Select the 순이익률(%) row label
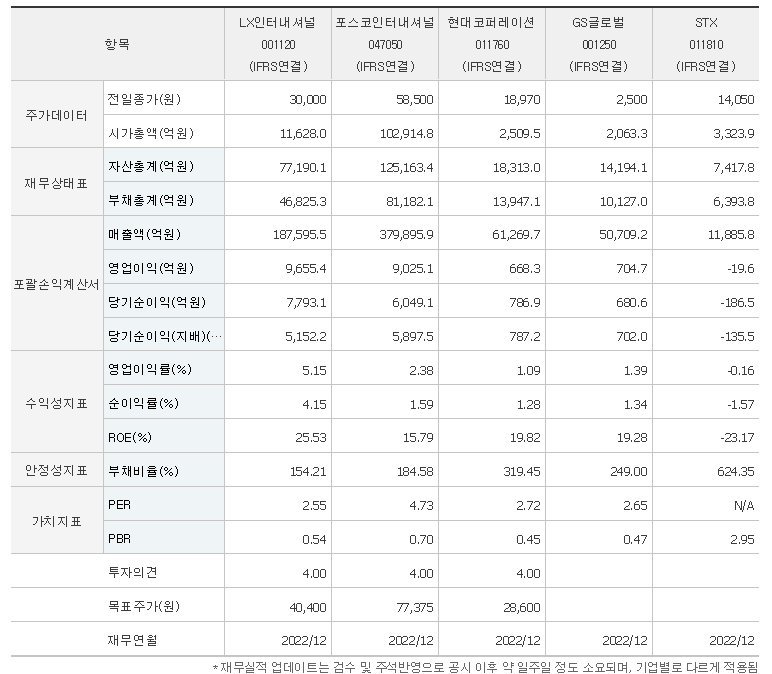Image resolution: width=772 pixels, height=674 pixels. [x=143, y=404]
